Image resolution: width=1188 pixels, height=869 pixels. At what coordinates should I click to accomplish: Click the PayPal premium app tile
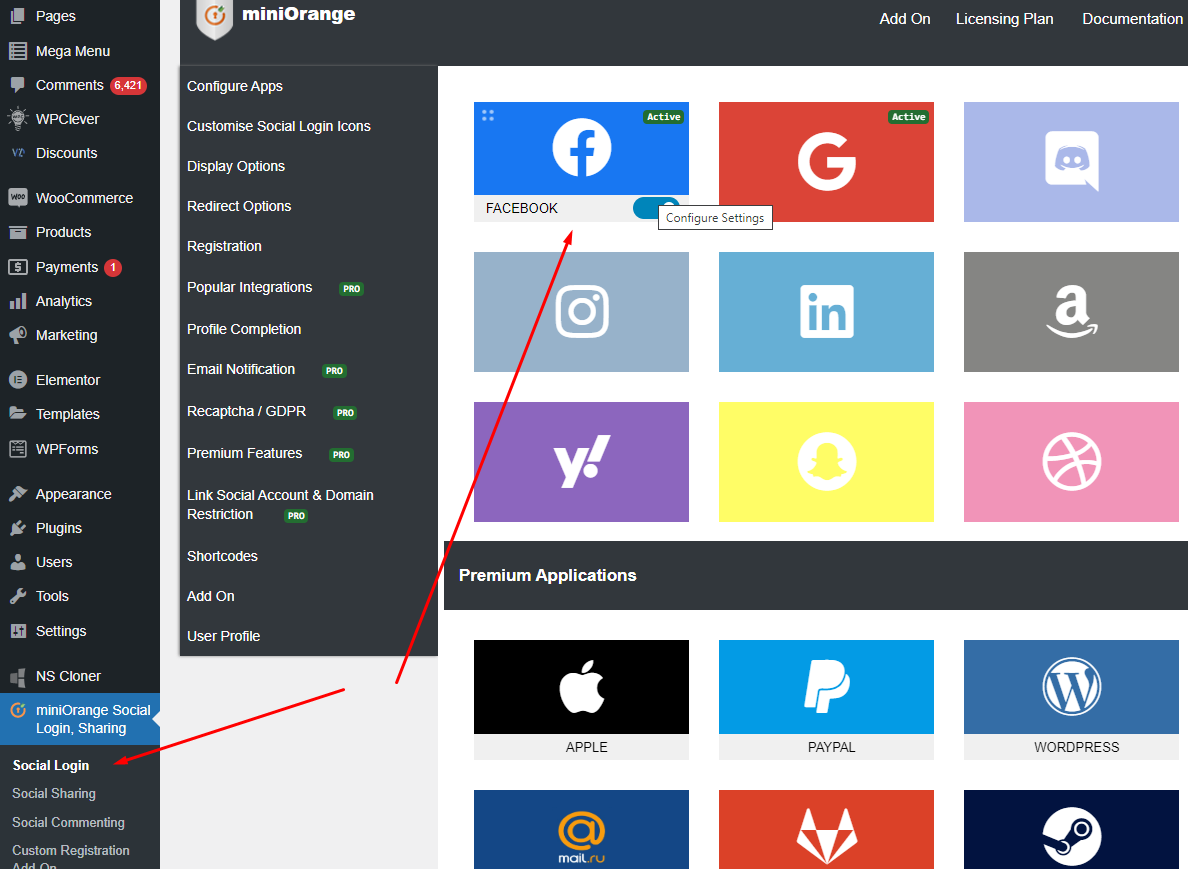point(826,699)
